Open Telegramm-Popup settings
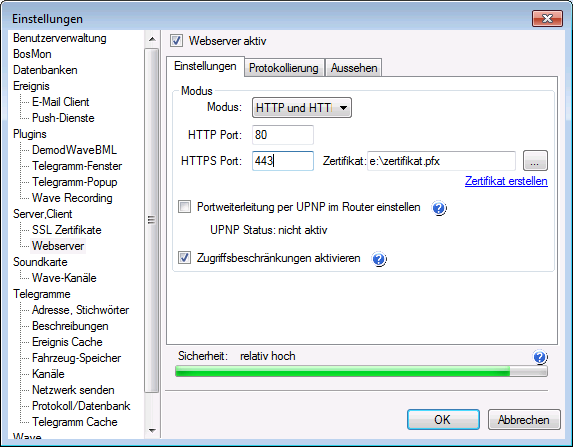 pos(75,182)
